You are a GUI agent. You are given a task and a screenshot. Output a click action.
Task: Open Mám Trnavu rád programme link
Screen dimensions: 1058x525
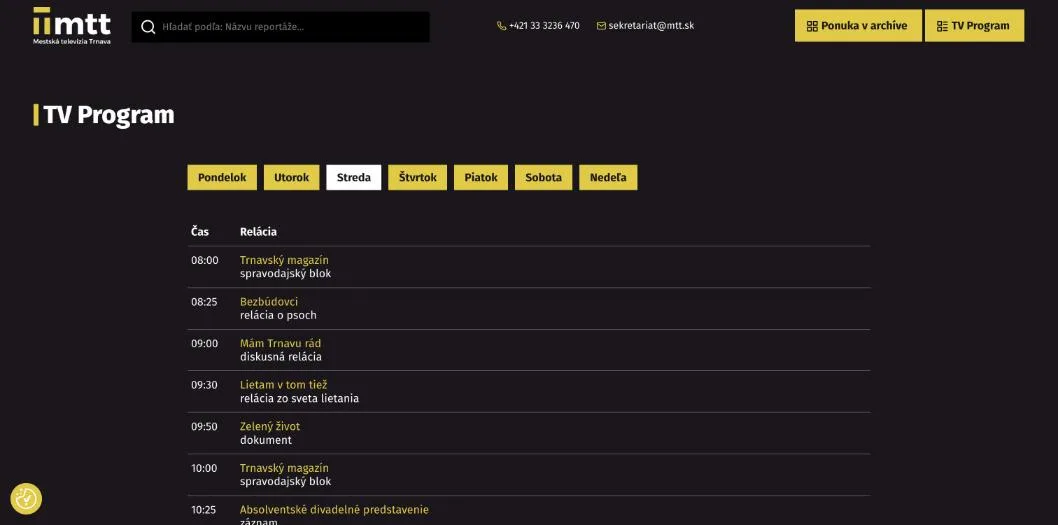(x=281, y=343)
